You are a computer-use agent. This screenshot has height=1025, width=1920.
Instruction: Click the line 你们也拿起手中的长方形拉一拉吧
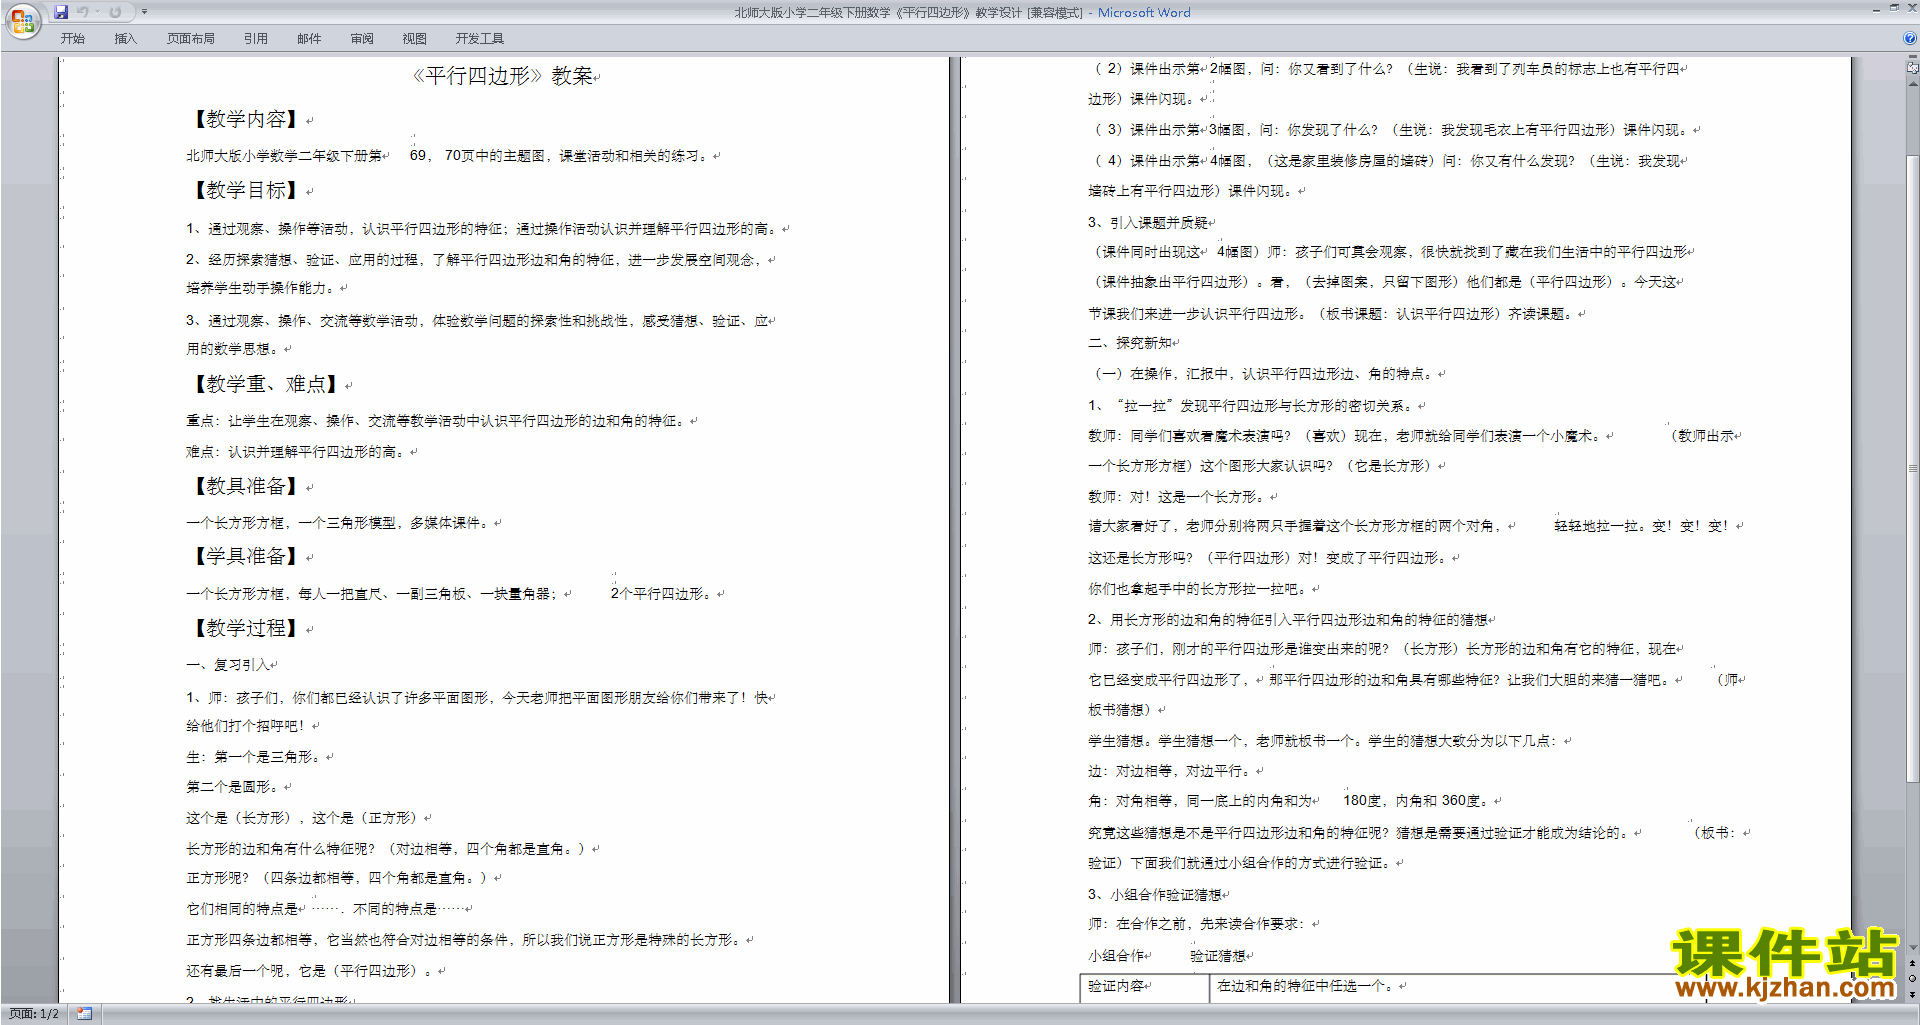tap(1197, 589)
